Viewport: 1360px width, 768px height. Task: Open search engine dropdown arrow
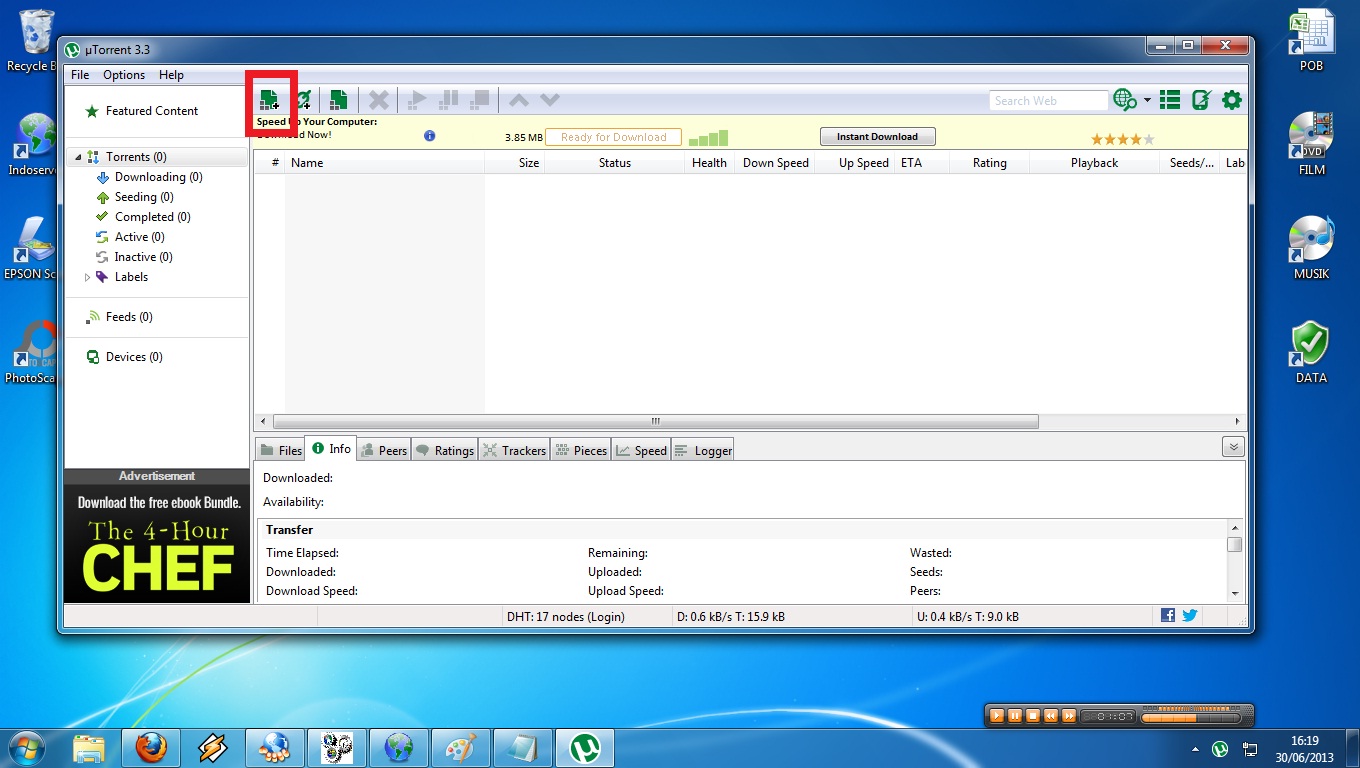pos(1147,100)
